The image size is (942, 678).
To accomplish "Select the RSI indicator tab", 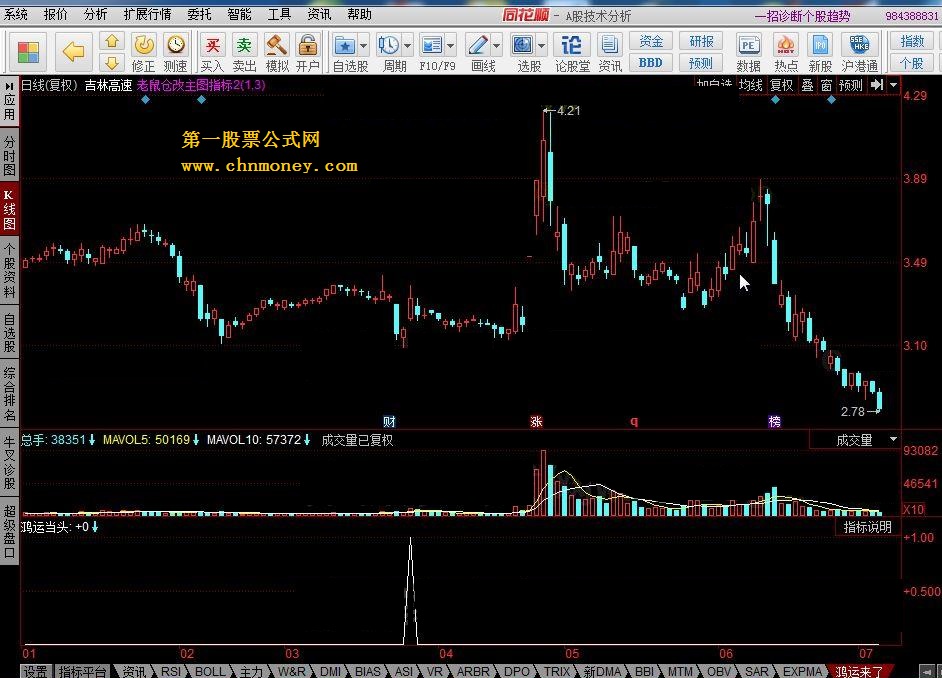I will [x=171, y=671].
